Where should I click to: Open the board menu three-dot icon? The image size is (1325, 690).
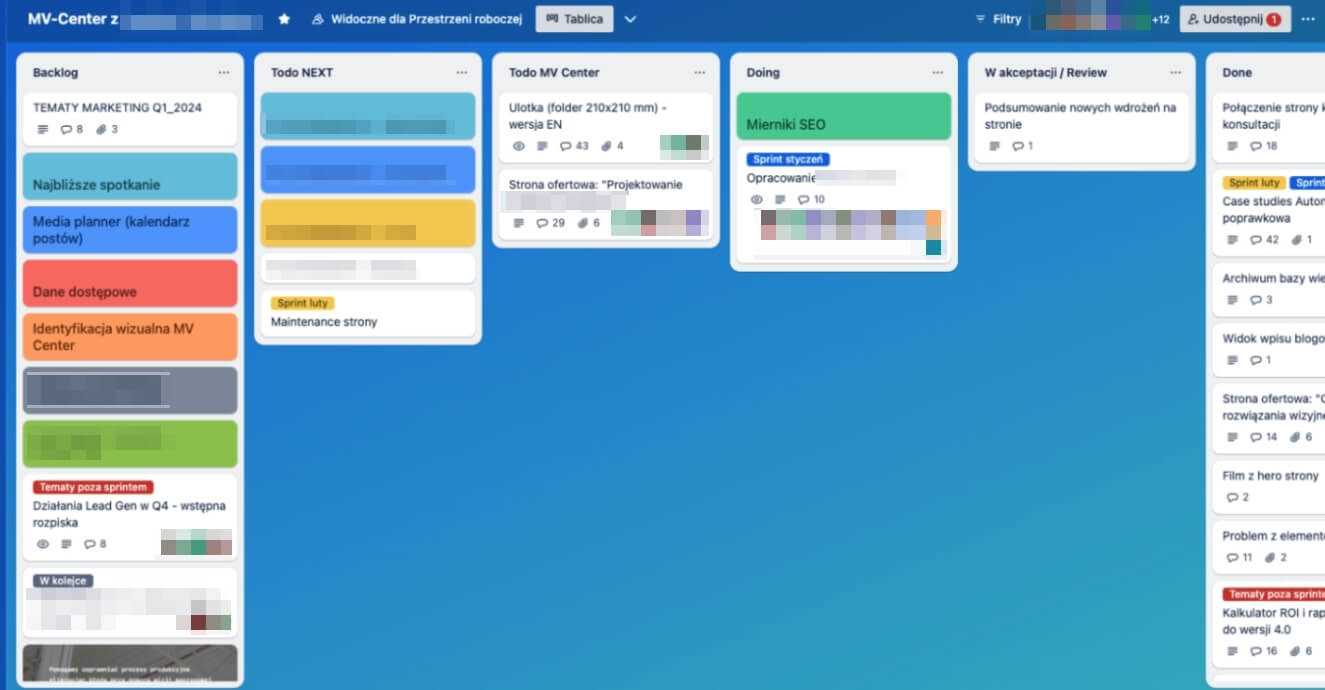click(x=1308, y=19)
